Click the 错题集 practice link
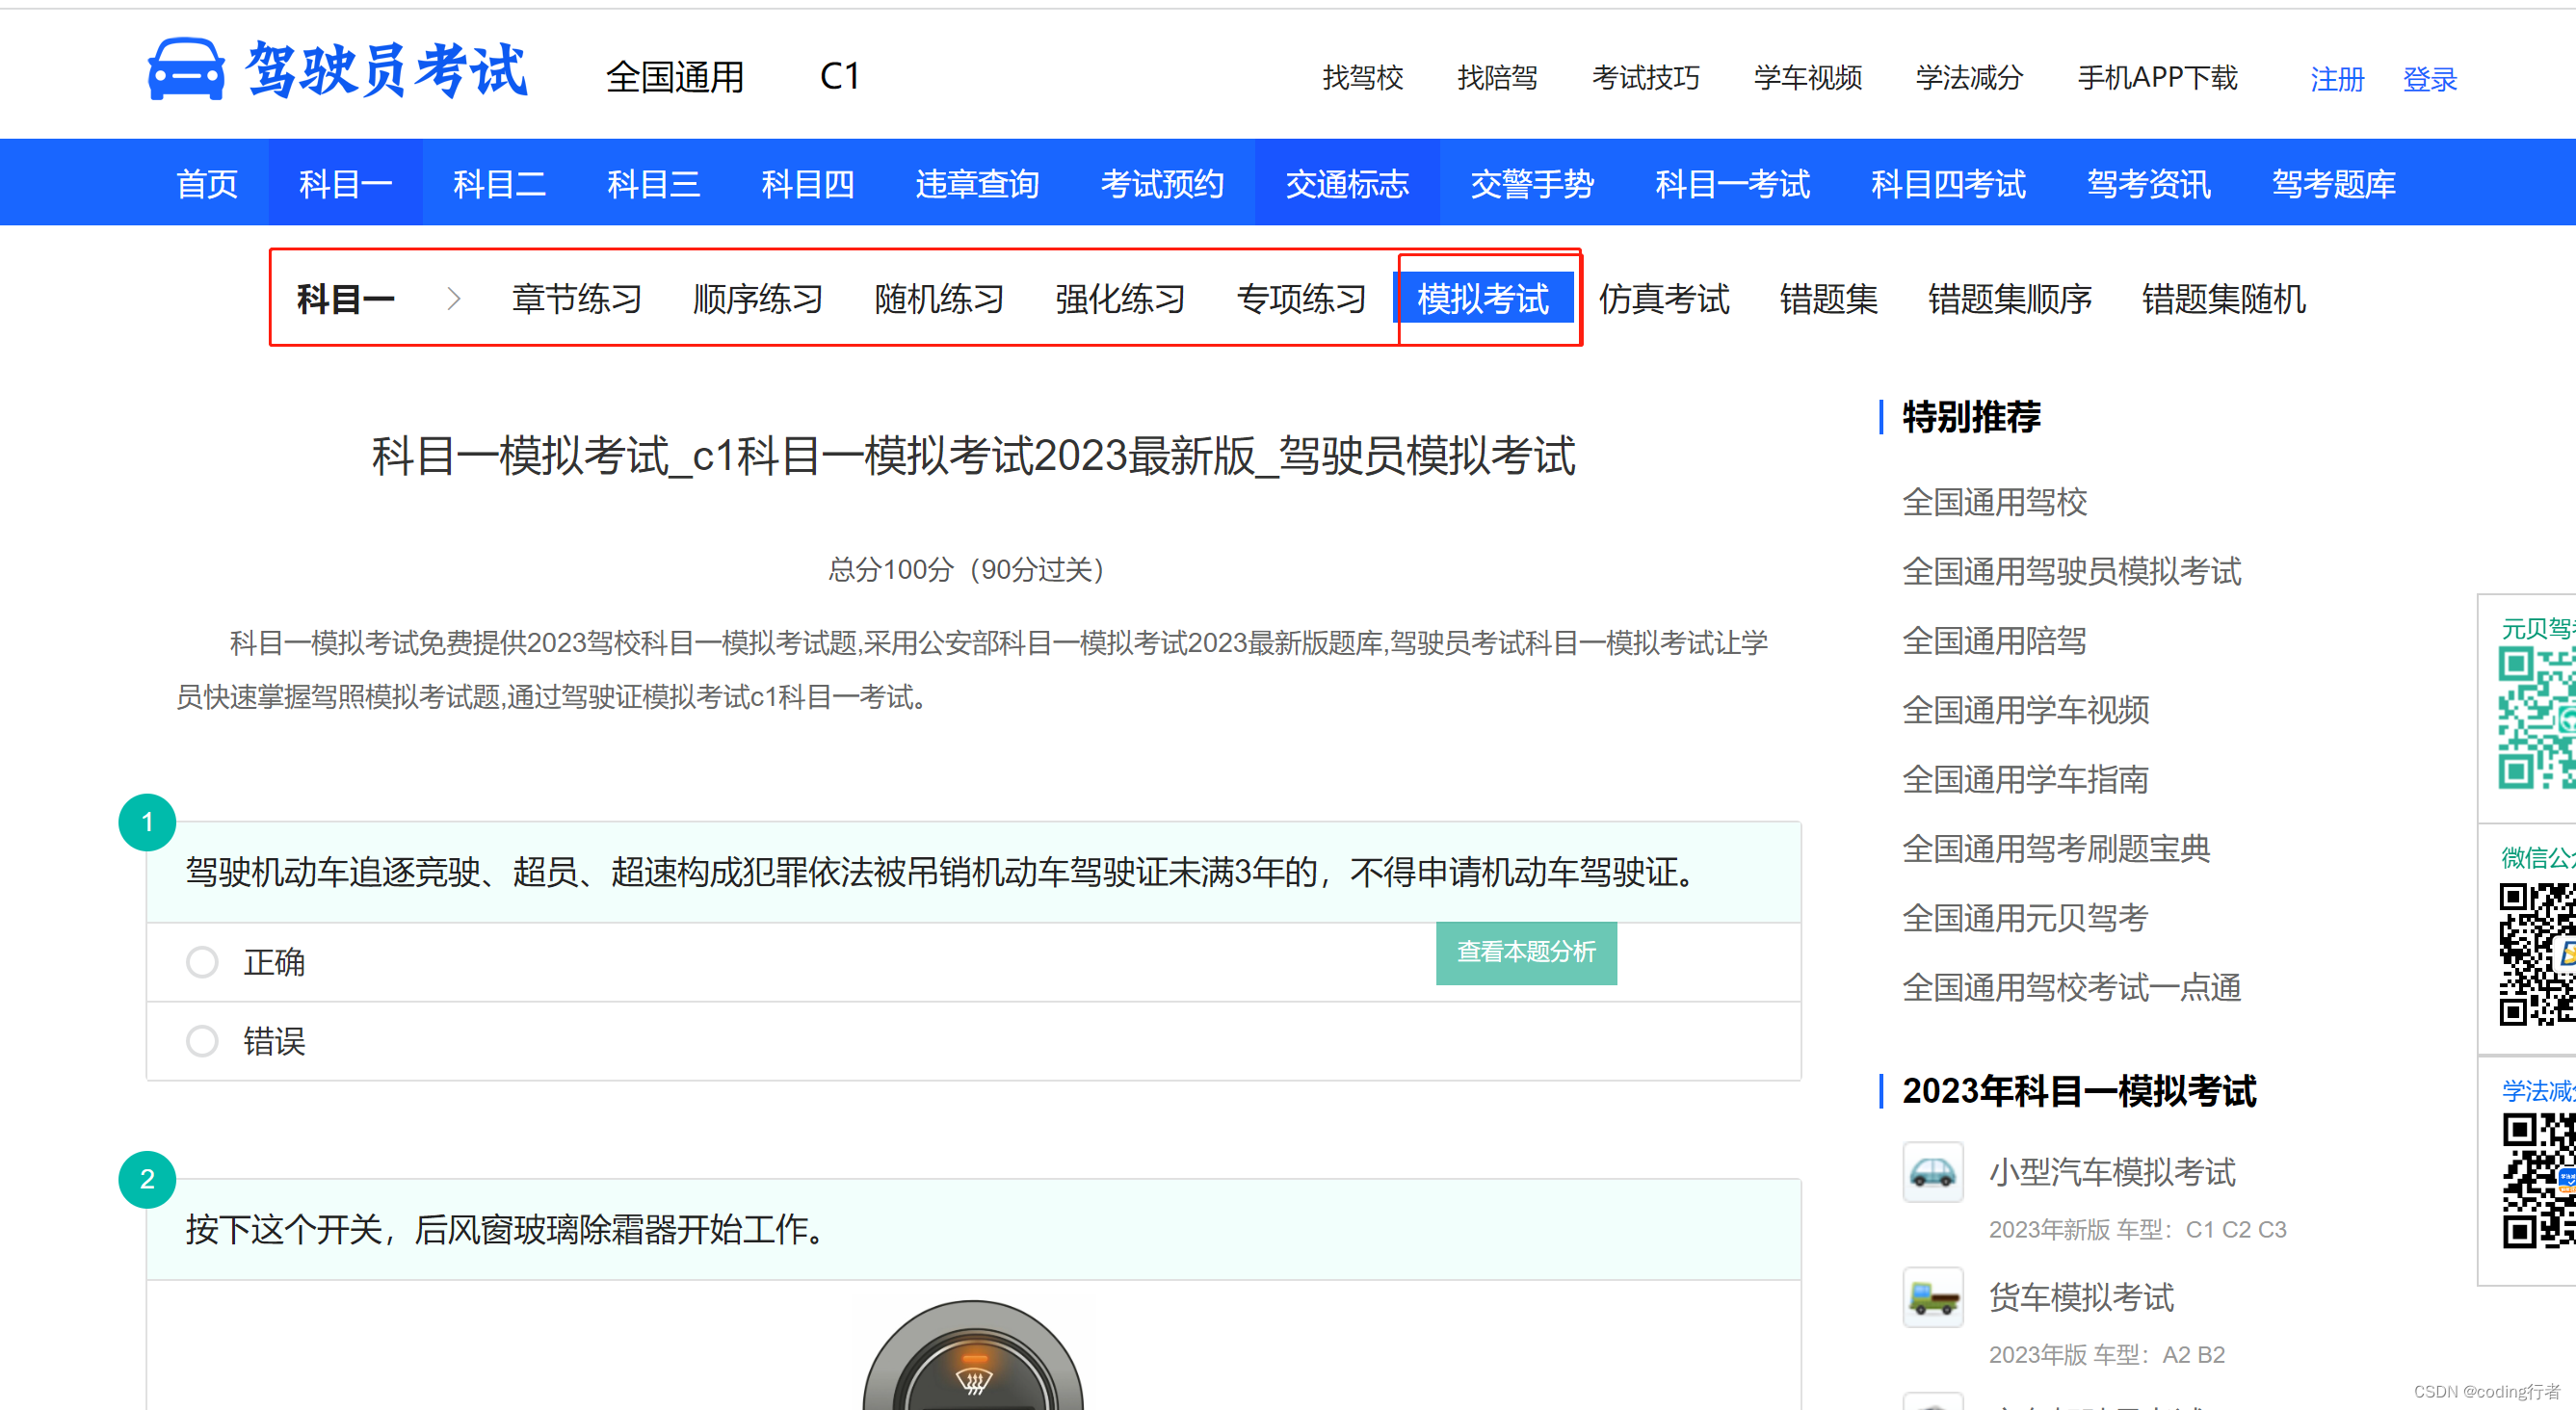The height and width of the screenshot is (1410, 2576). [1828, 298]
